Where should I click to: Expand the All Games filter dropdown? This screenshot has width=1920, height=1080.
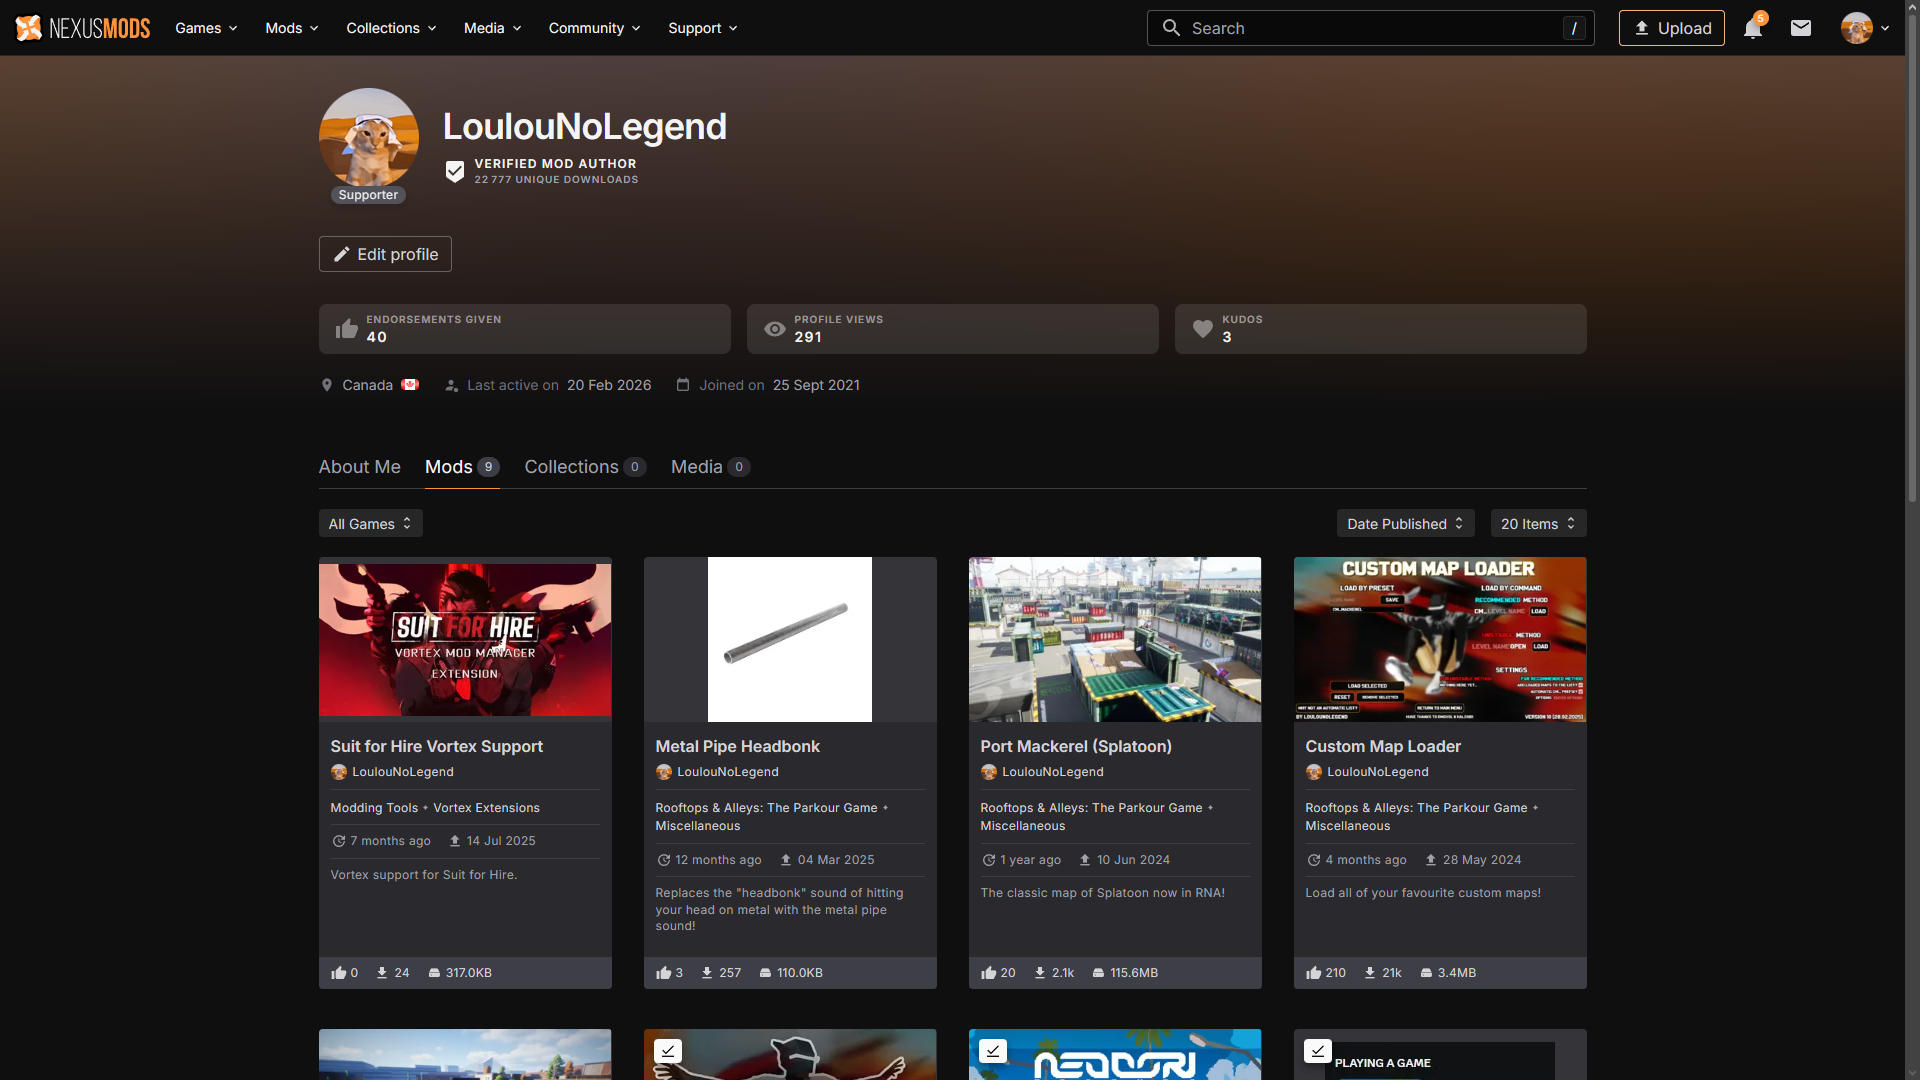pyautogui.click(x=370, y=524)
